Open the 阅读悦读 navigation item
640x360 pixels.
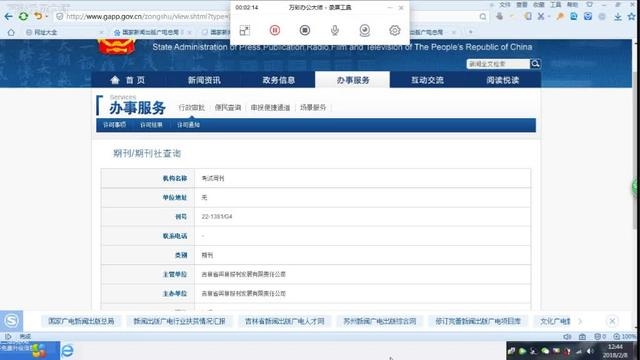502,80
